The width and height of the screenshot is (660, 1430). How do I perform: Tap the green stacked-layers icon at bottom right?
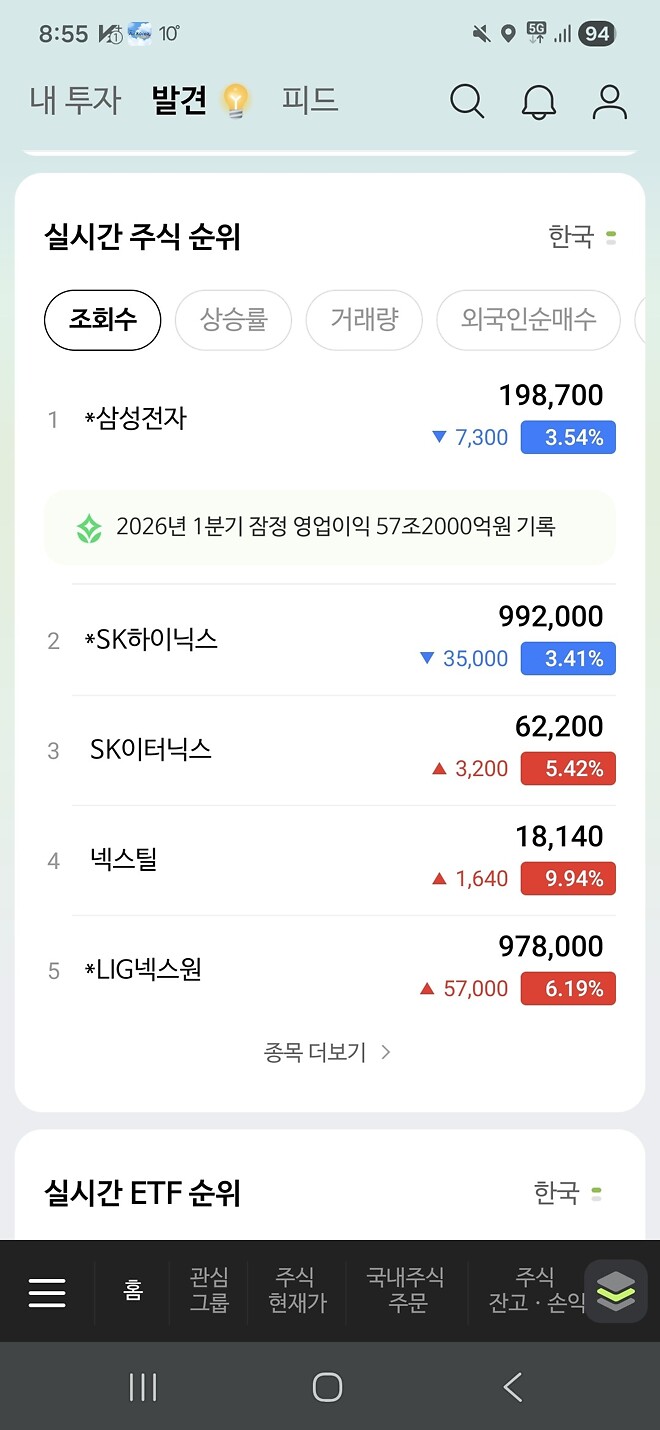tap(615, 1291)
